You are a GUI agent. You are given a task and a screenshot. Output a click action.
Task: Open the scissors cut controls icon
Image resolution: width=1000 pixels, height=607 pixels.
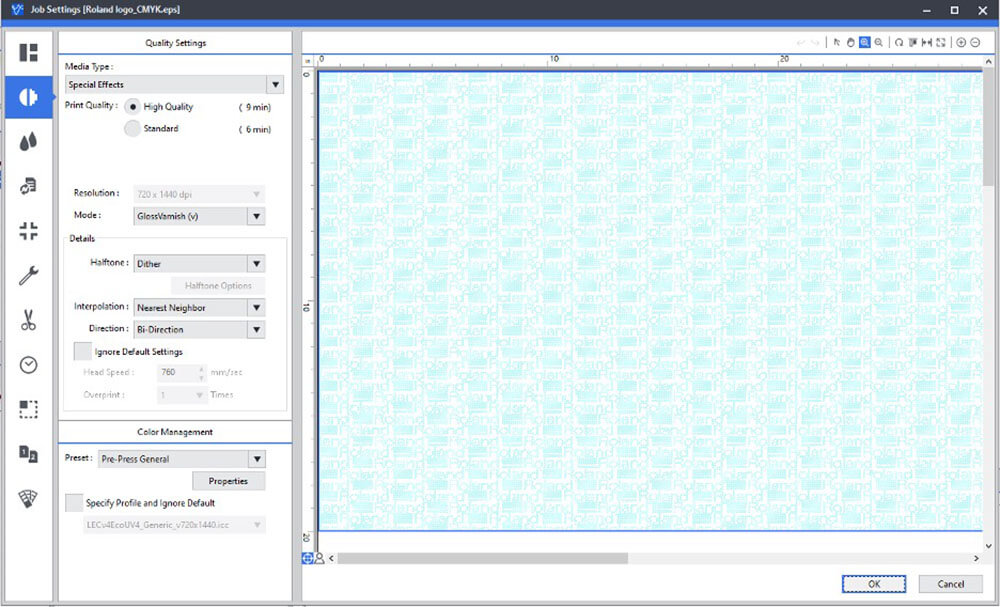(x=28, y=320)
